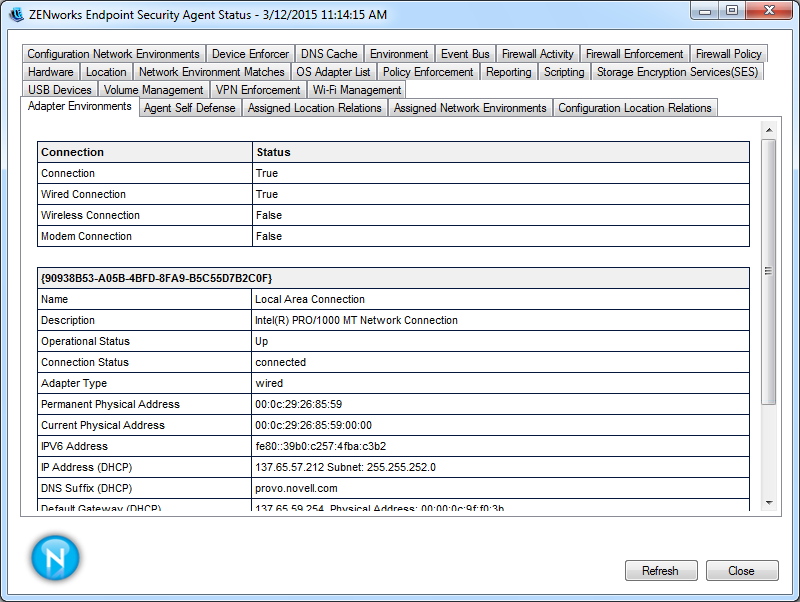800x602 pixels.
Task: Open the Scripting tab
Action: (564, 72)
